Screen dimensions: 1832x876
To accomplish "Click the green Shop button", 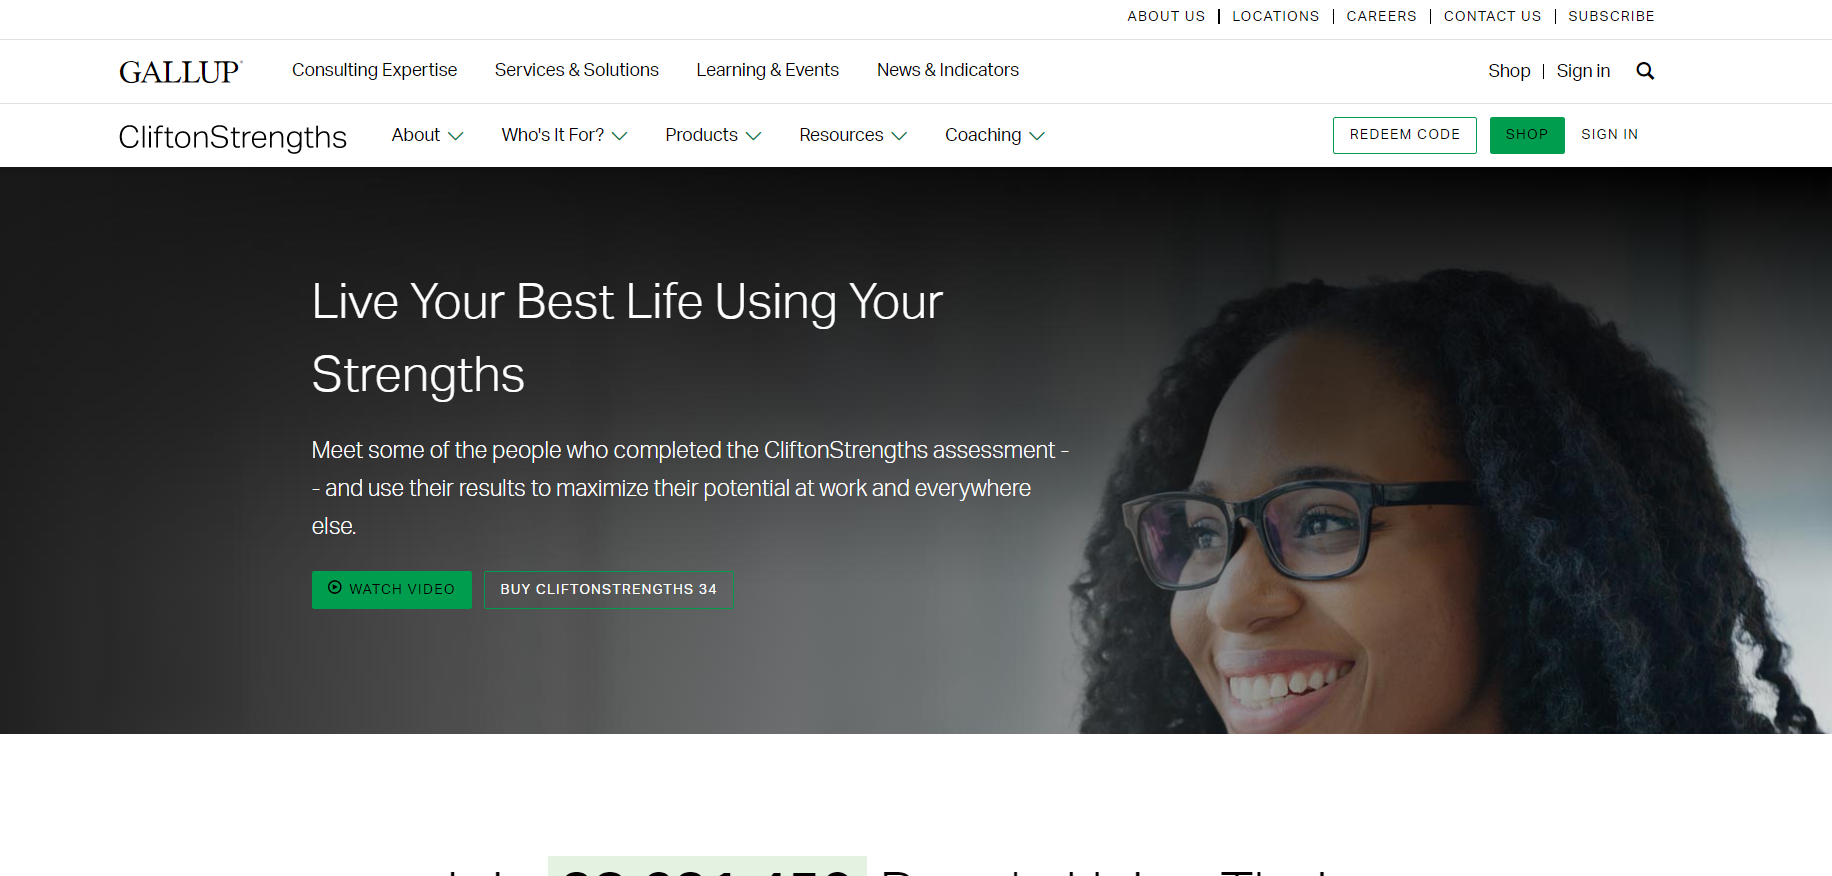I will pyautogui.click(x=1527, y=135).
